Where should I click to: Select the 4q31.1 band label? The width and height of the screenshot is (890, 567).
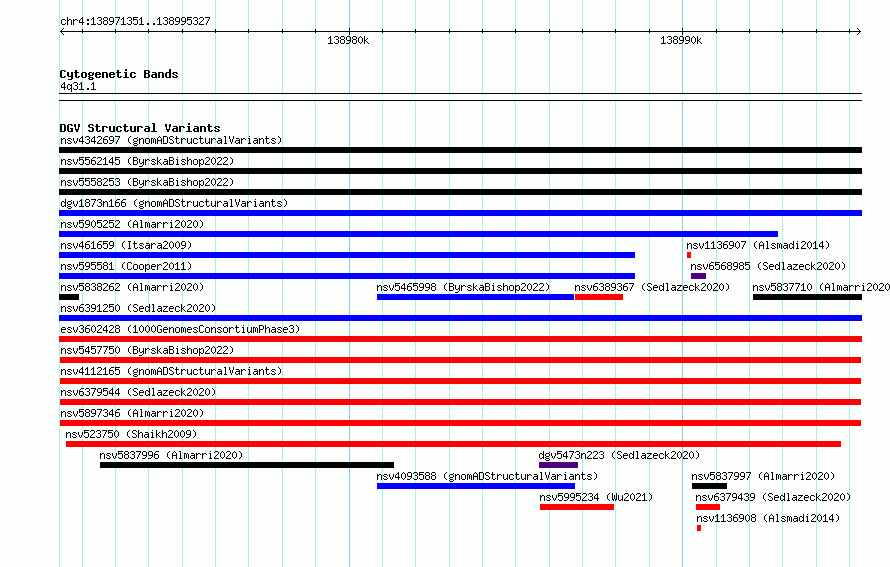78,86
